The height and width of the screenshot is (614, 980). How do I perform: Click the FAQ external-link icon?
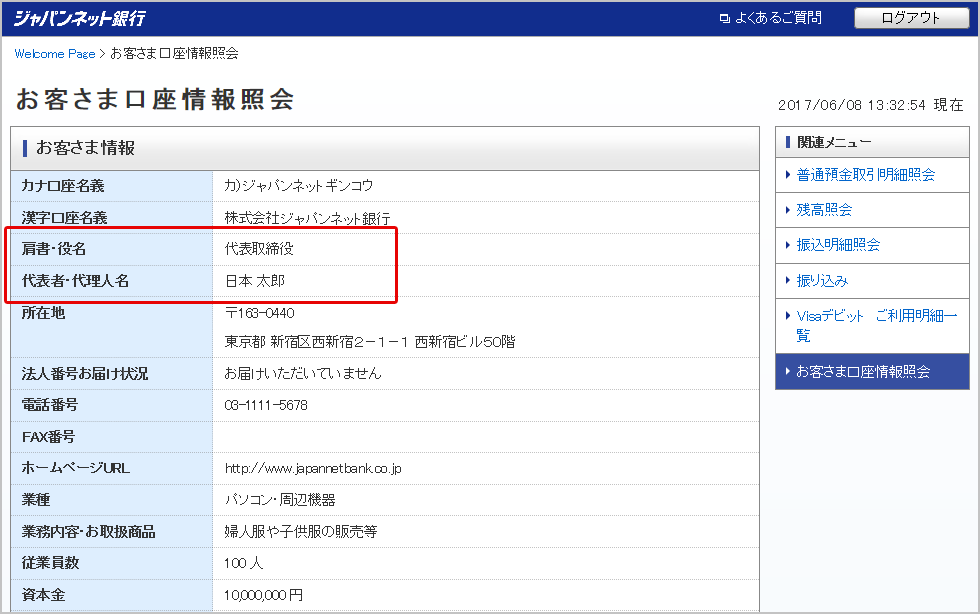coord(724,19)
